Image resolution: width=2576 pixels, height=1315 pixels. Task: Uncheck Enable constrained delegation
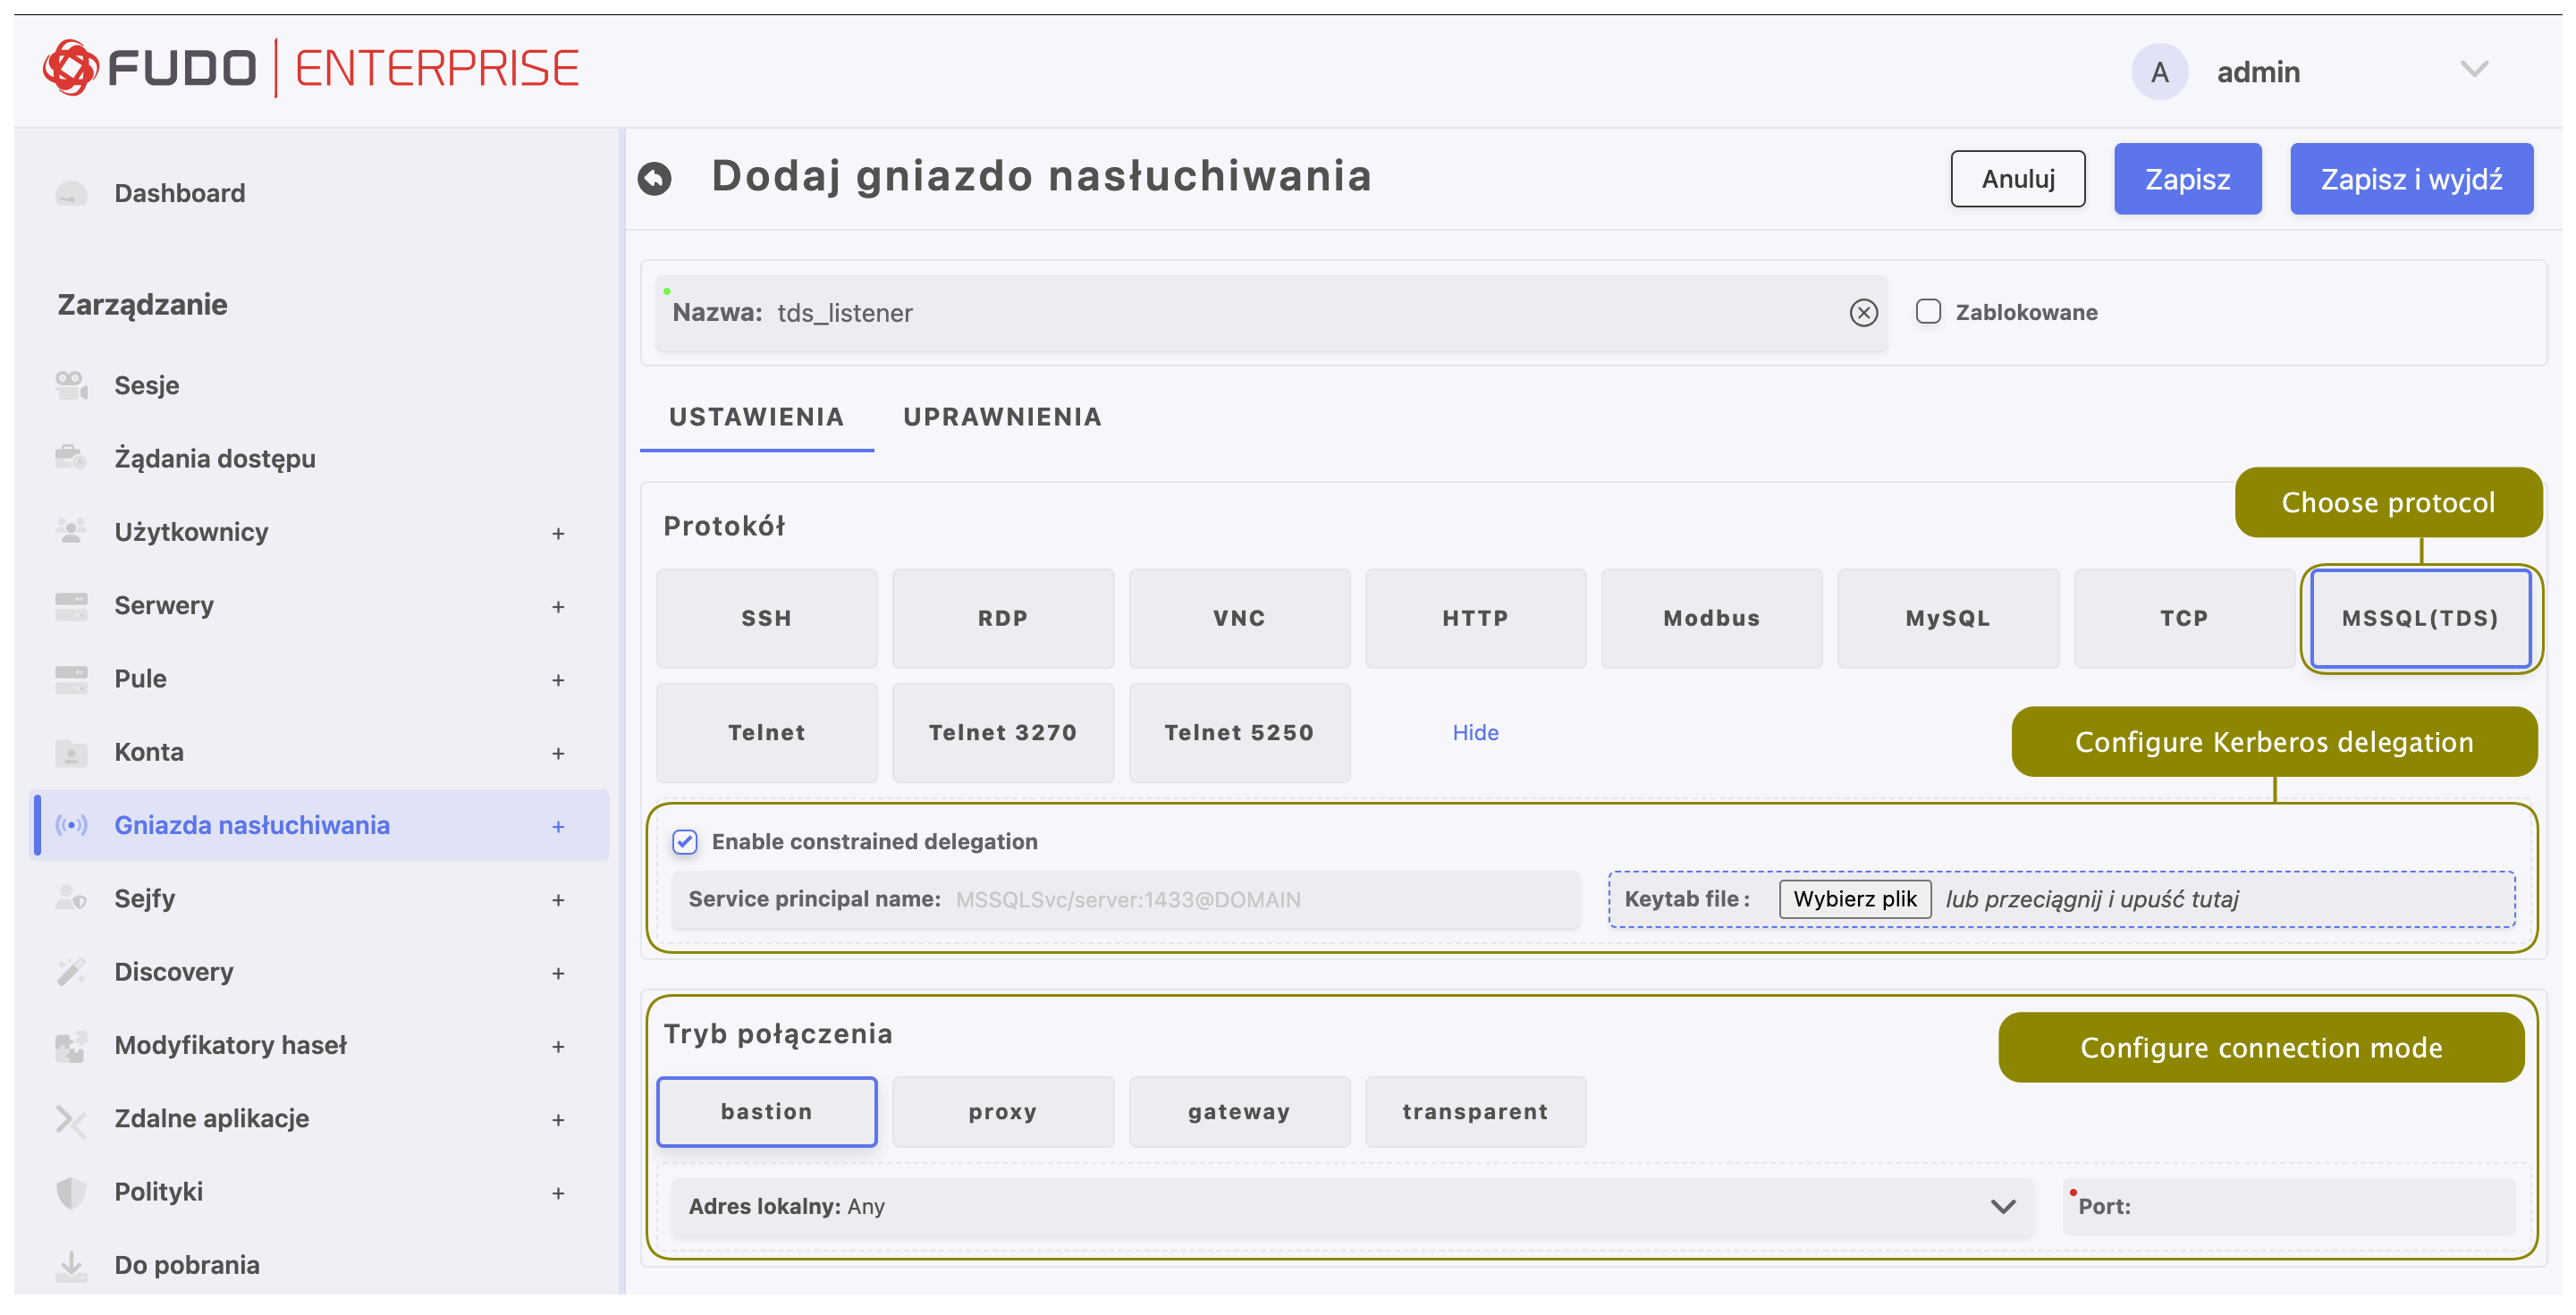point(685,842)
